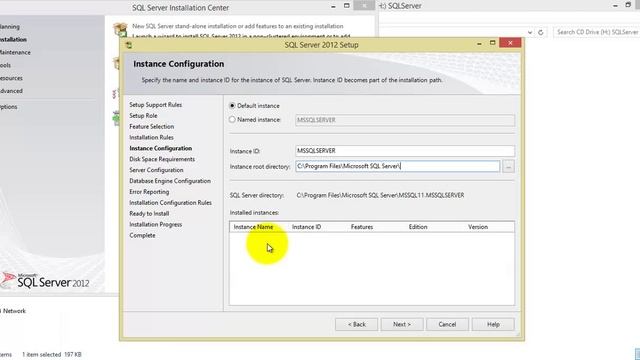Click Installation Progress step
Screen dimensions: 640x360
[156, 224]
